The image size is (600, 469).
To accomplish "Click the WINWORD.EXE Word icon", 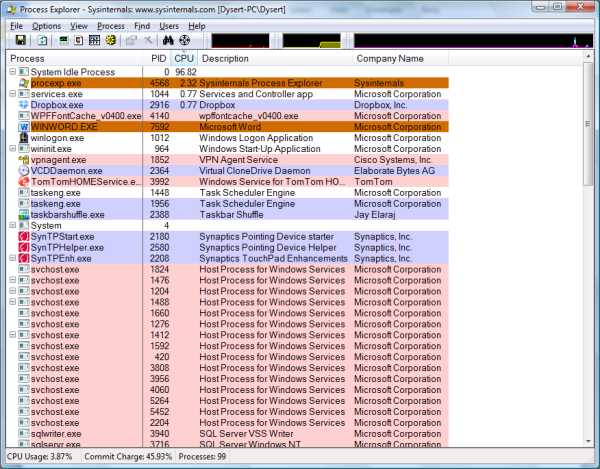I will pos(24,127).
